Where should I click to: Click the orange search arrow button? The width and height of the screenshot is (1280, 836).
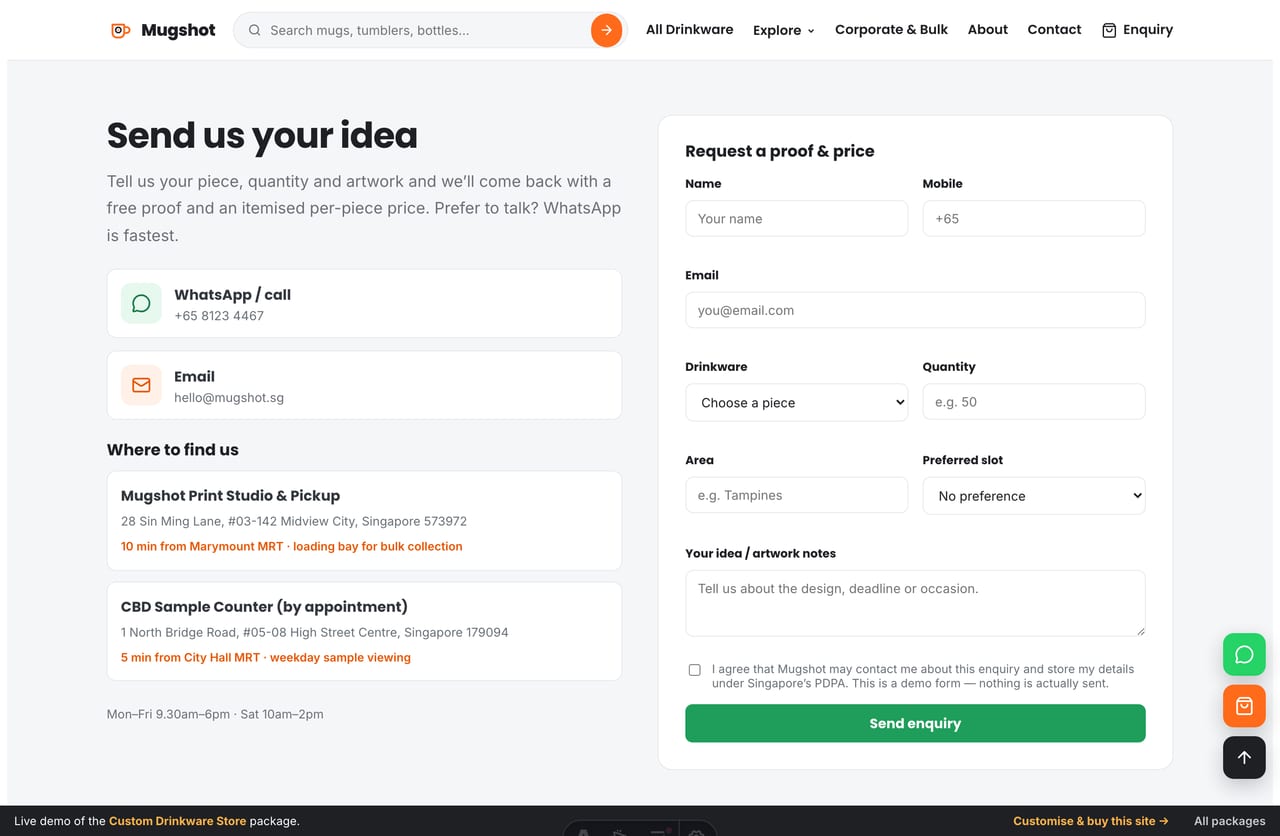tap(606, 30)
